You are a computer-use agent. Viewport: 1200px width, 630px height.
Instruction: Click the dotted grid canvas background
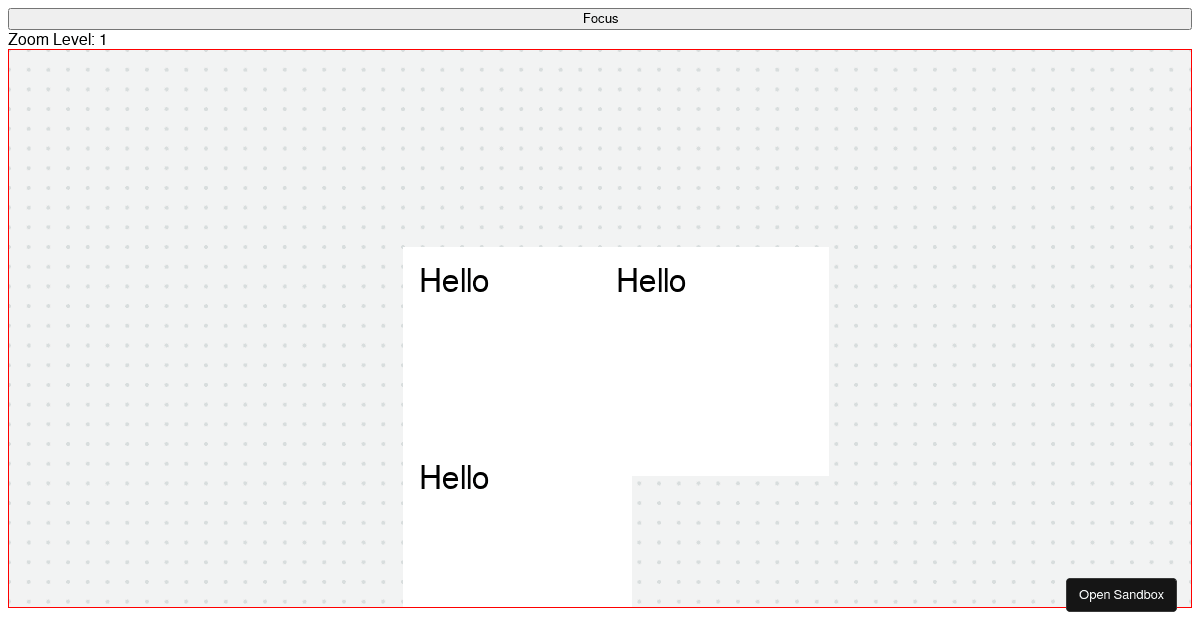(x=200, y=150)
